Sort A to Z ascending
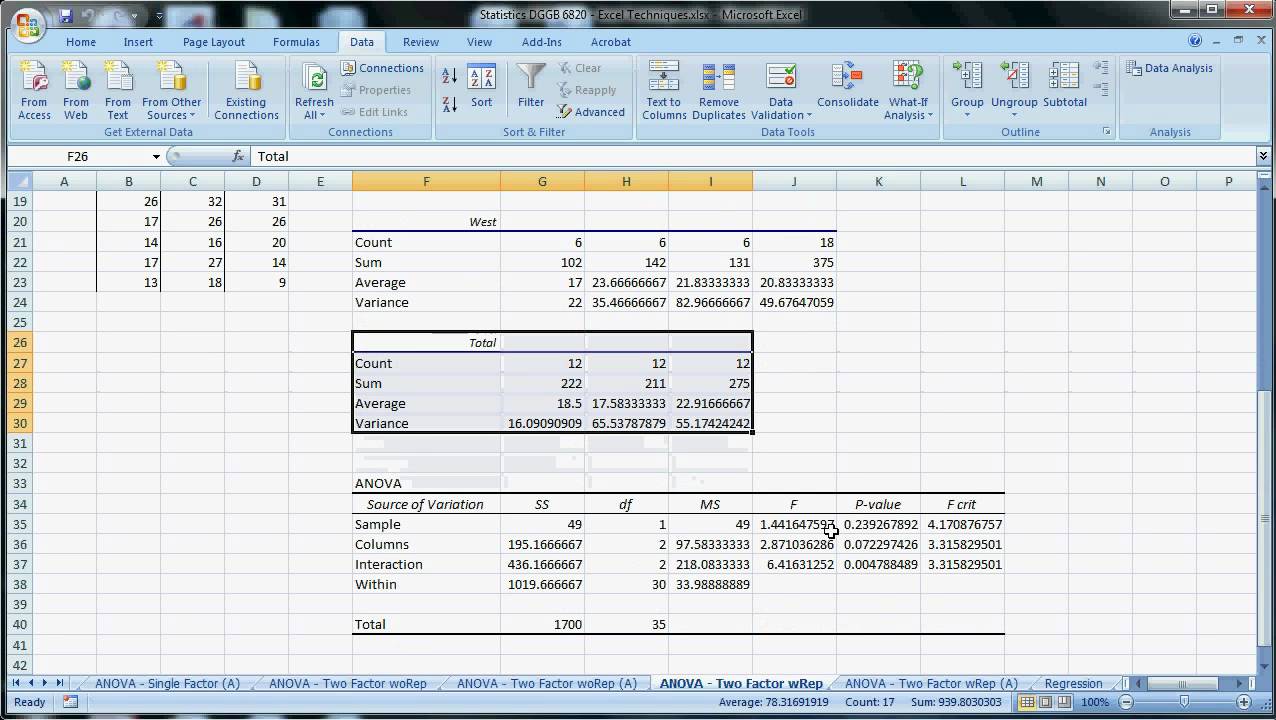This screenshot has width=1276, height=720. (450, 76)
